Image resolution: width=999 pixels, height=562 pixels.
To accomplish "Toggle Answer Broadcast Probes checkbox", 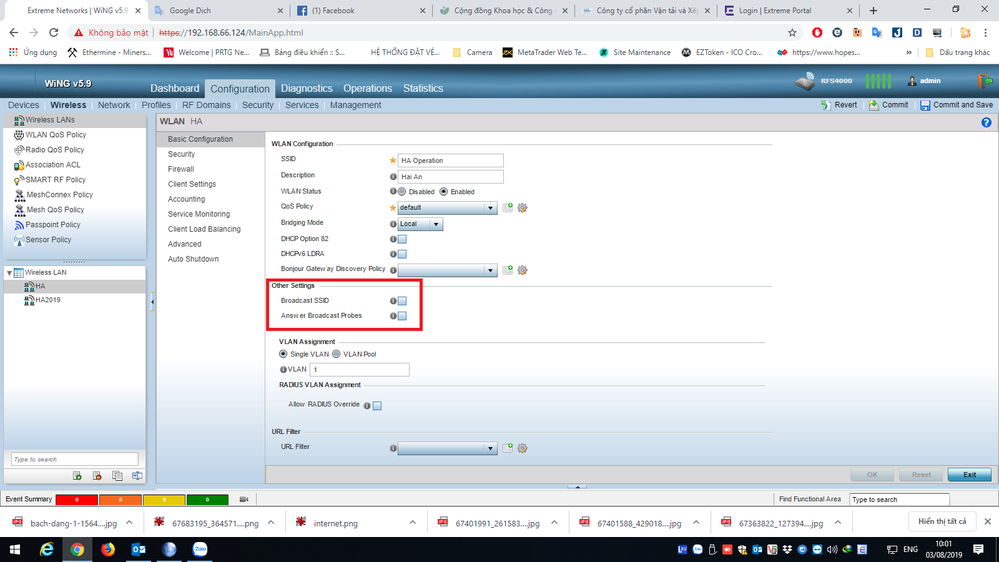I will 403,316.
